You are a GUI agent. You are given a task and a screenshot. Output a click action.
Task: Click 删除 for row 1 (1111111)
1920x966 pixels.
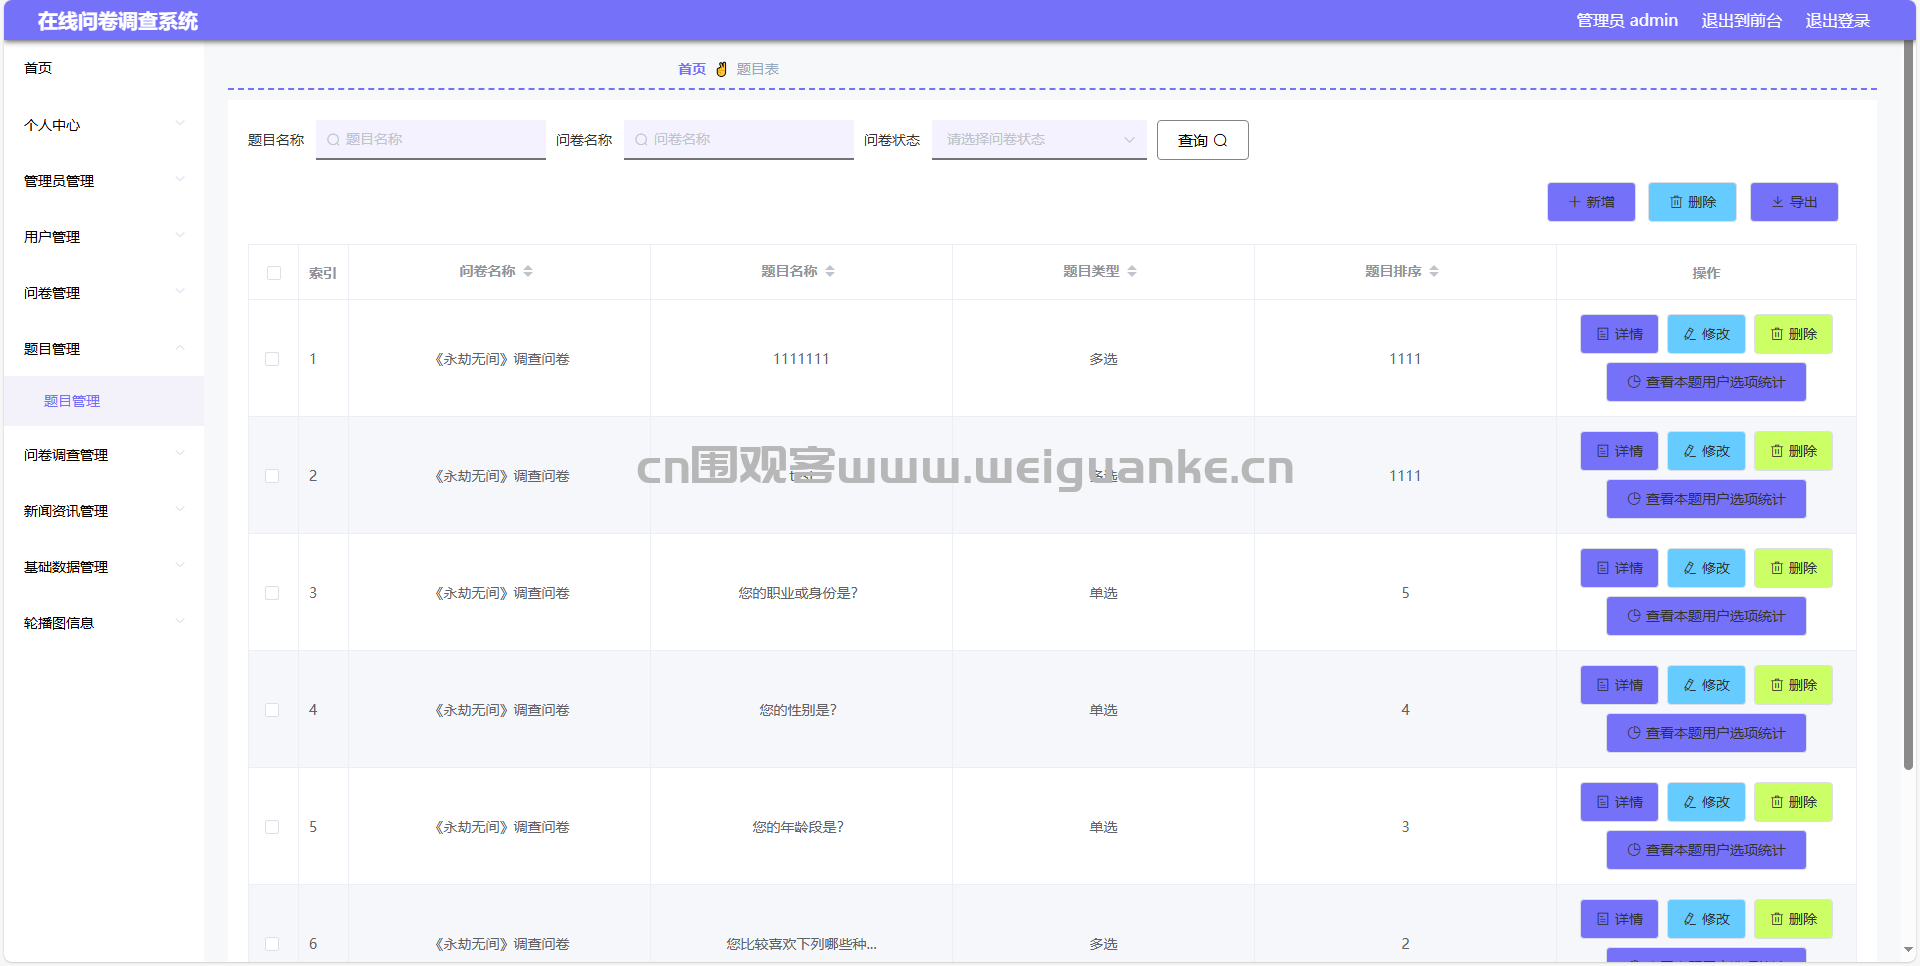click(x=1793, y=334)
